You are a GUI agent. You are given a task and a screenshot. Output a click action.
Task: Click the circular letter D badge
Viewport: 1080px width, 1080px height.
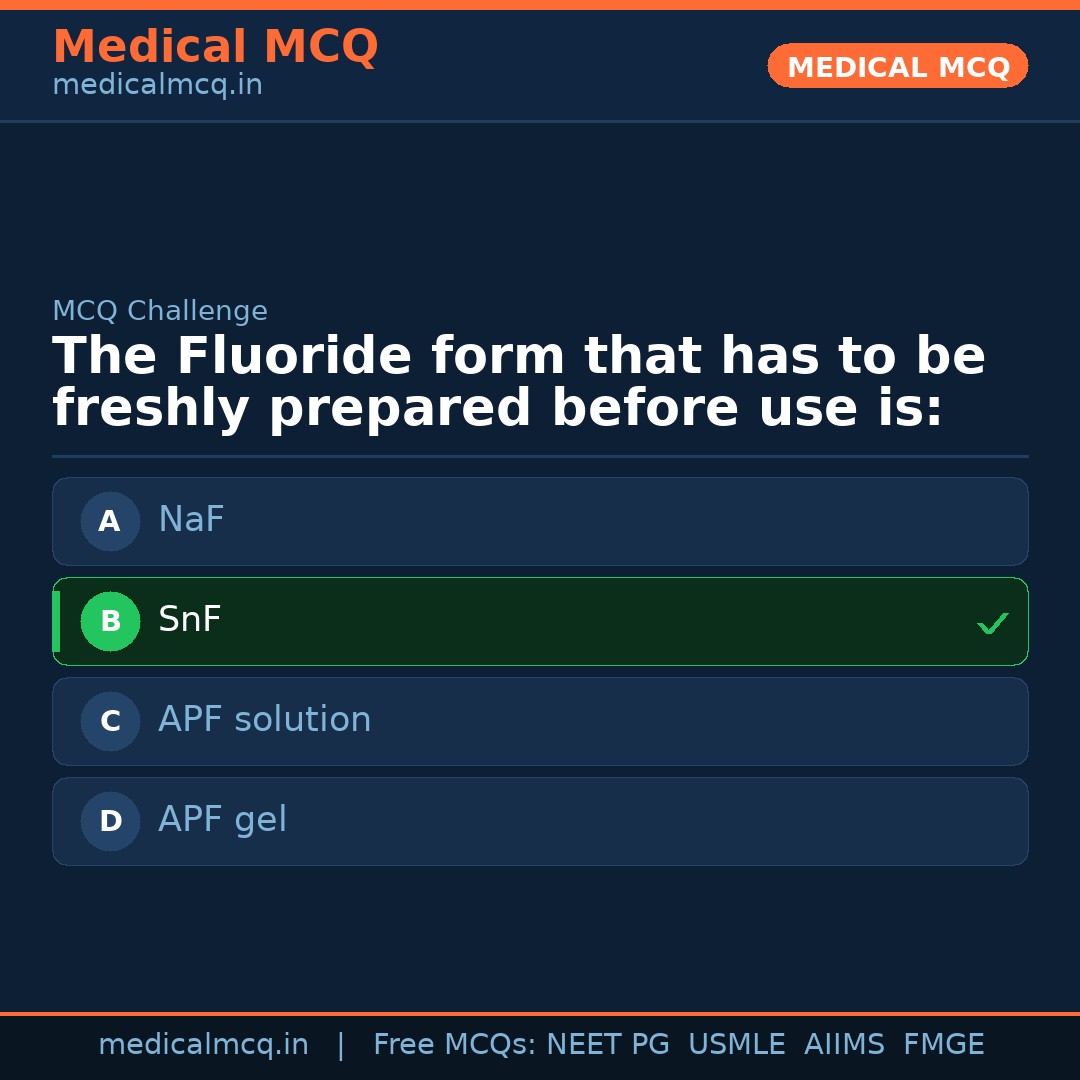point(110,821)
